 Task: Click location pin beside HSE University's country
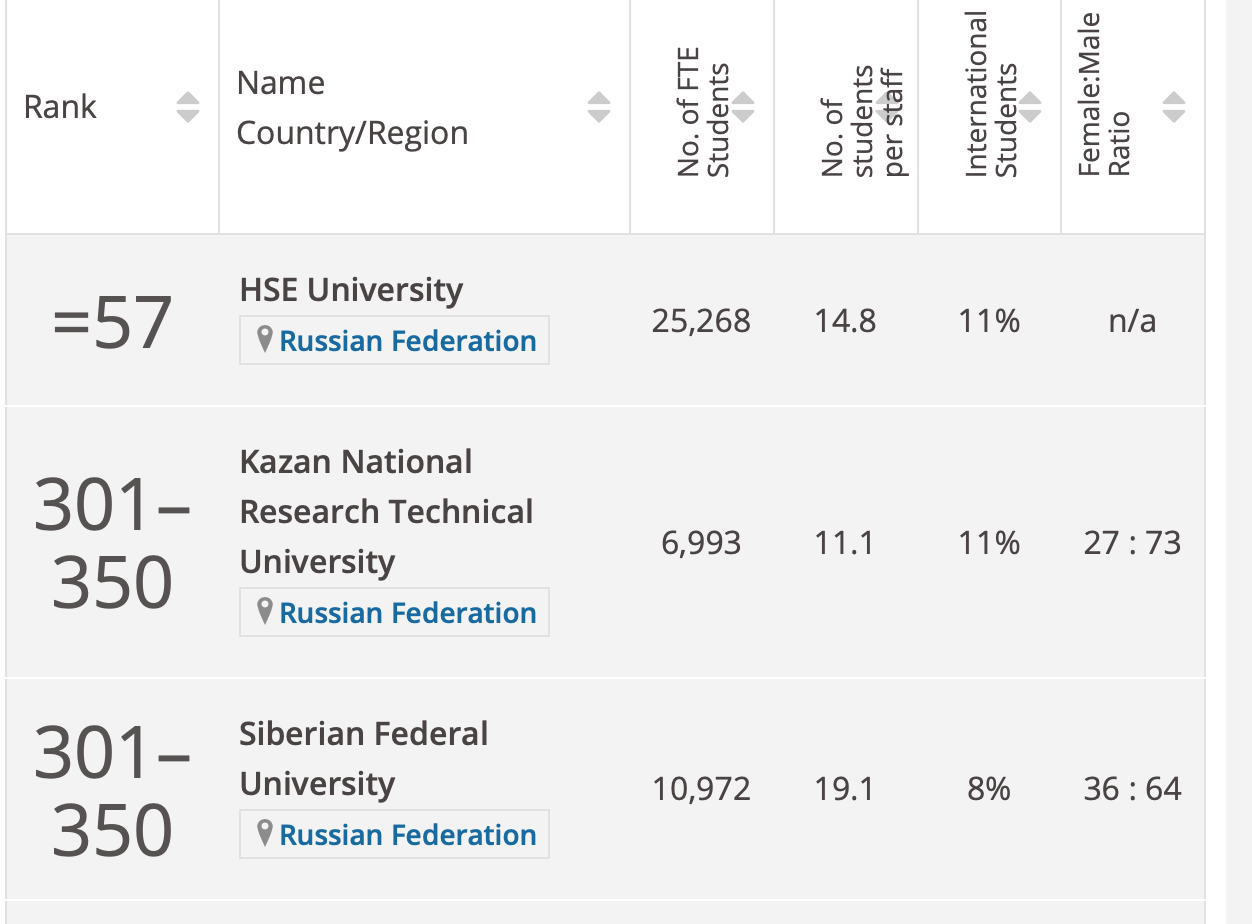tap(264, 340)
